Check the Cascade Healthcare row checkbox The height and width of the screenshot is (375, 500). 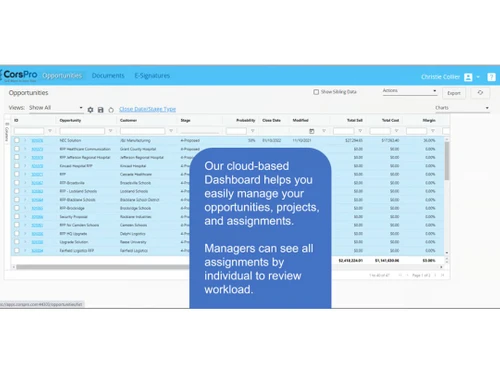tap(17, 174)
